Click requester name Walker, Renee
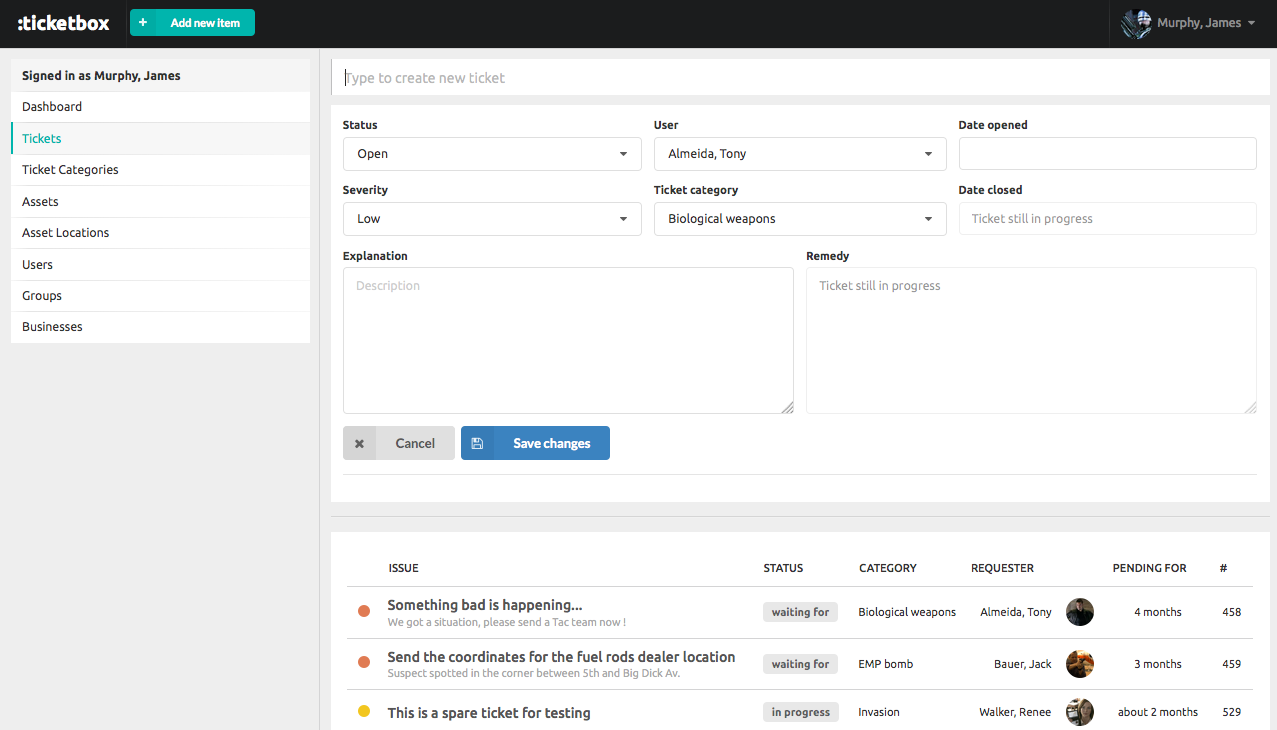1277x730 pixels. coord(1015,712)
